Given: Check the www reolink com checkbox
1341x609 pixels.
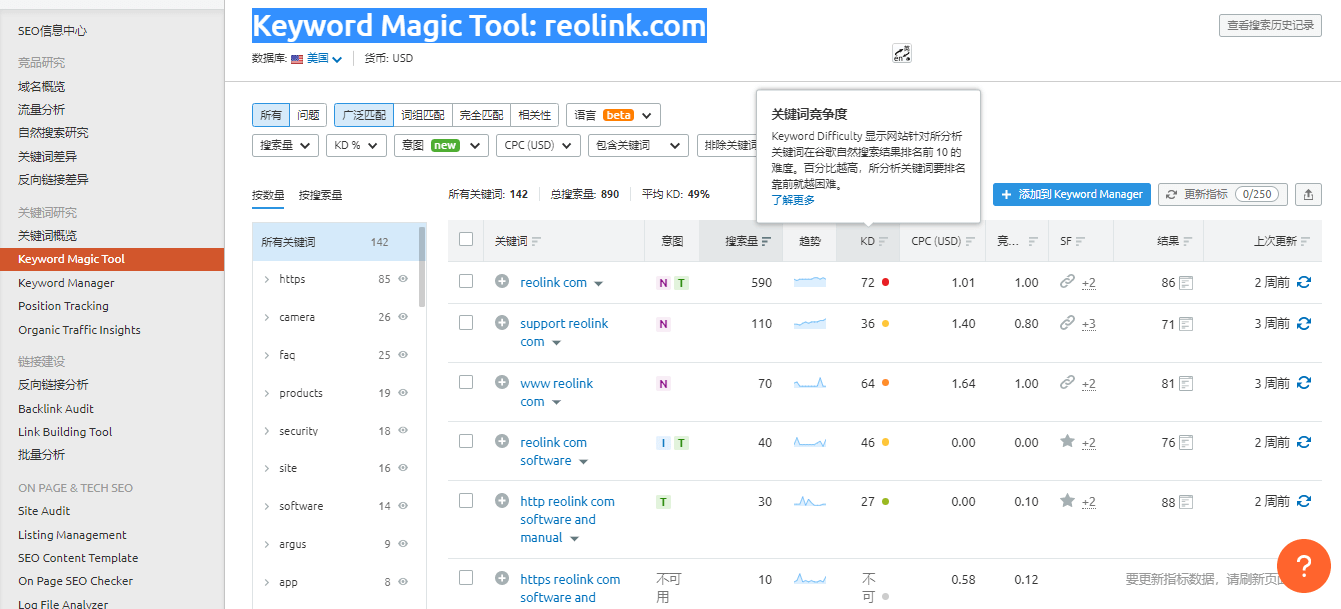Looking at the screenshot, I should 466,382.
